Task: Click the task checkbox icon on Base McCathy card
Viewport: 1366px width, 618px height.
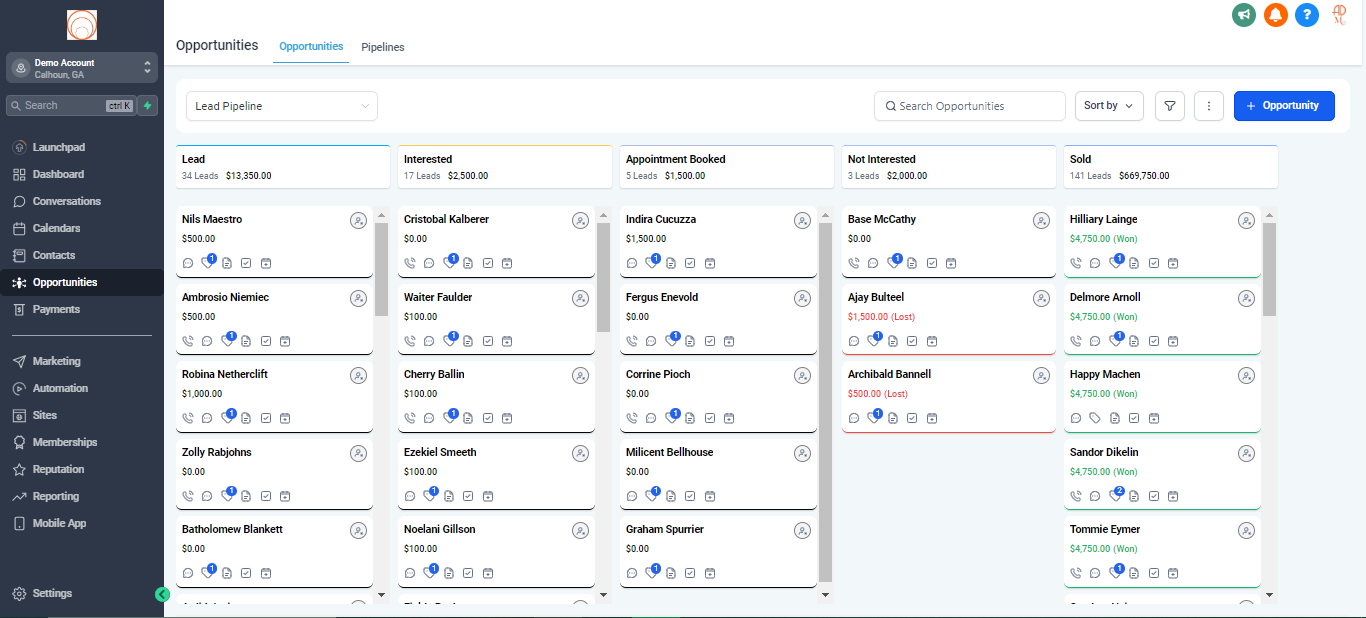Action: [932, 263]
